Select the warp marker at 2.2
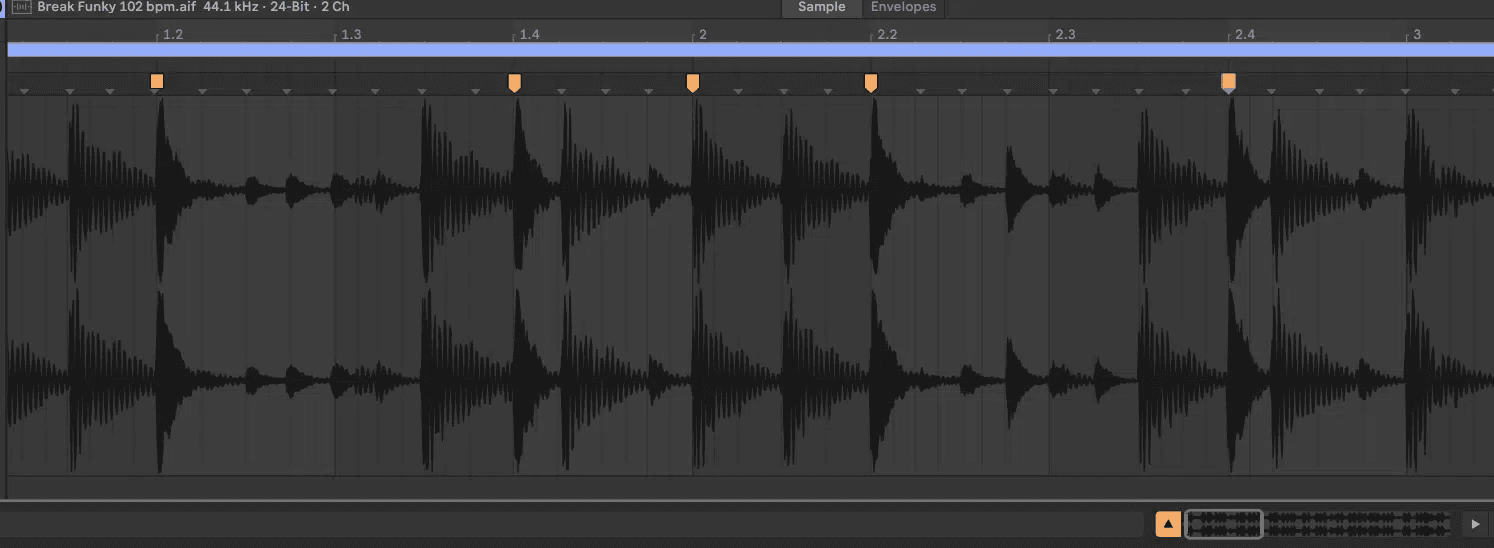The image size is (1494, 548). point(870,82)
